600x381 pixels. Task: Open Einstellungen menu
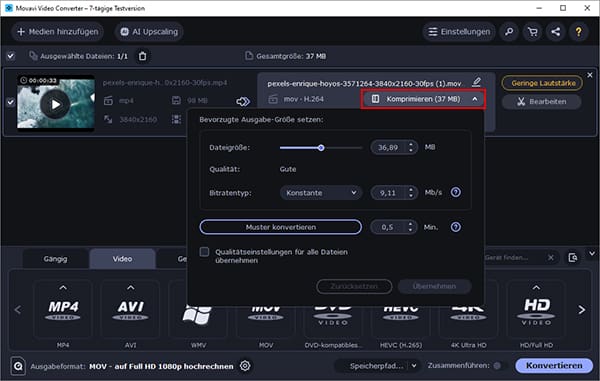pos(459,32)
